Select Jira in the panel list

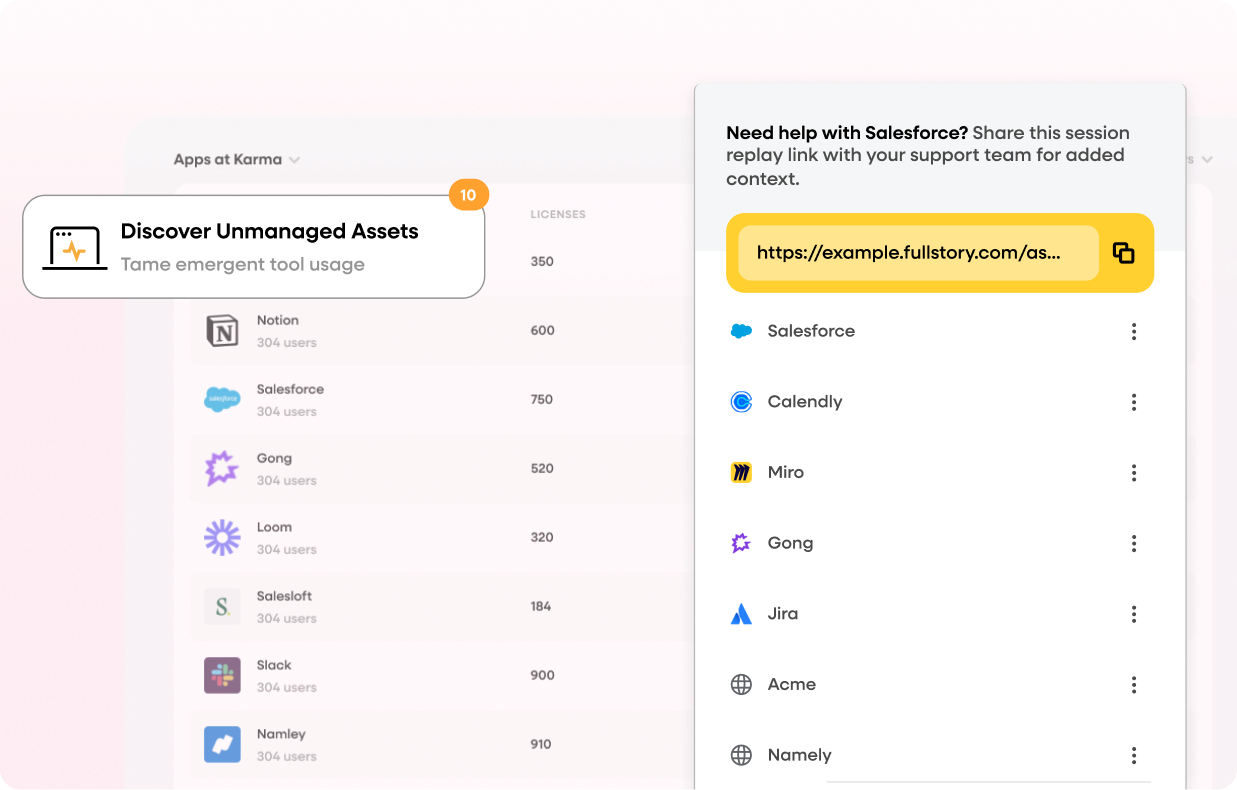[x=783, y=614]
